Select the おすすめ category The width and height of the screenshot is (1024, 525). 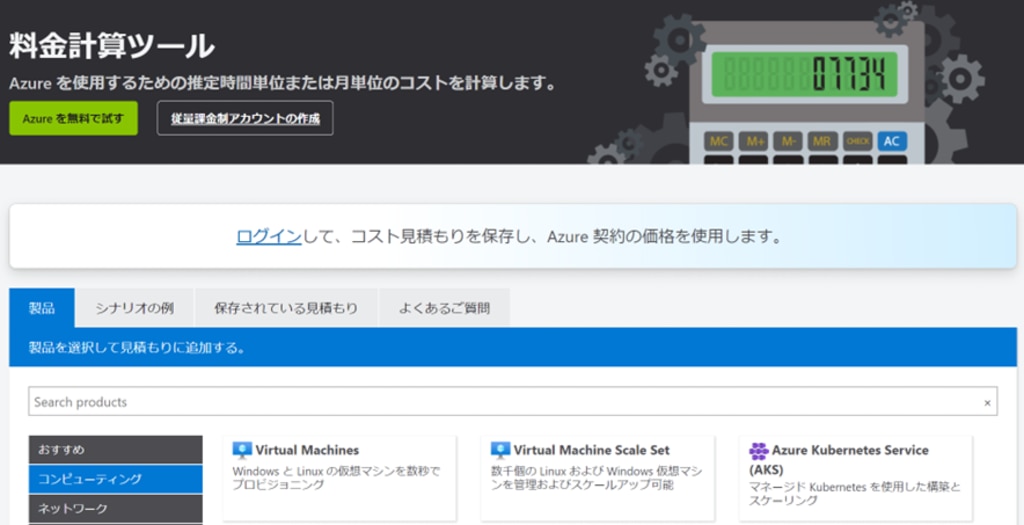click(116, 450)
